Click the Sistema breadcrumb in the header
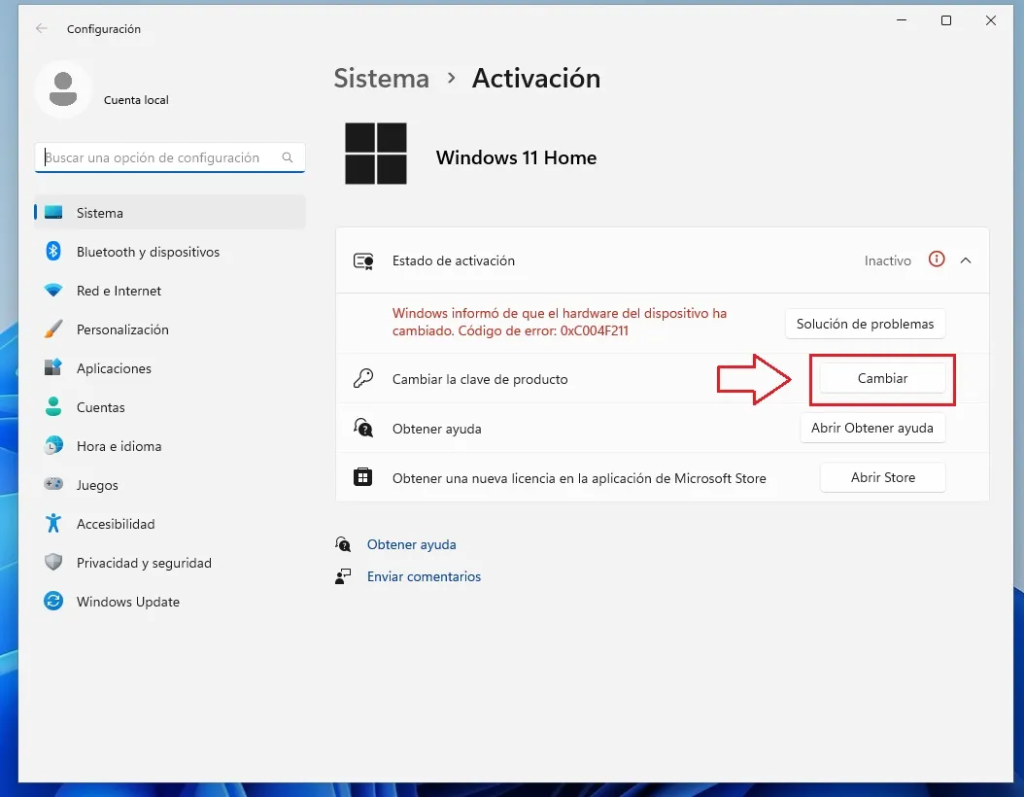 [381, 78]
